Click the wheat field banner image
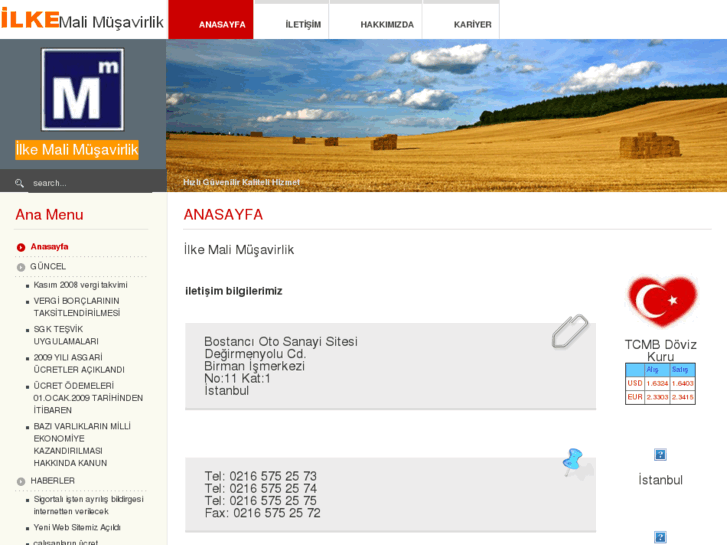 446,115
